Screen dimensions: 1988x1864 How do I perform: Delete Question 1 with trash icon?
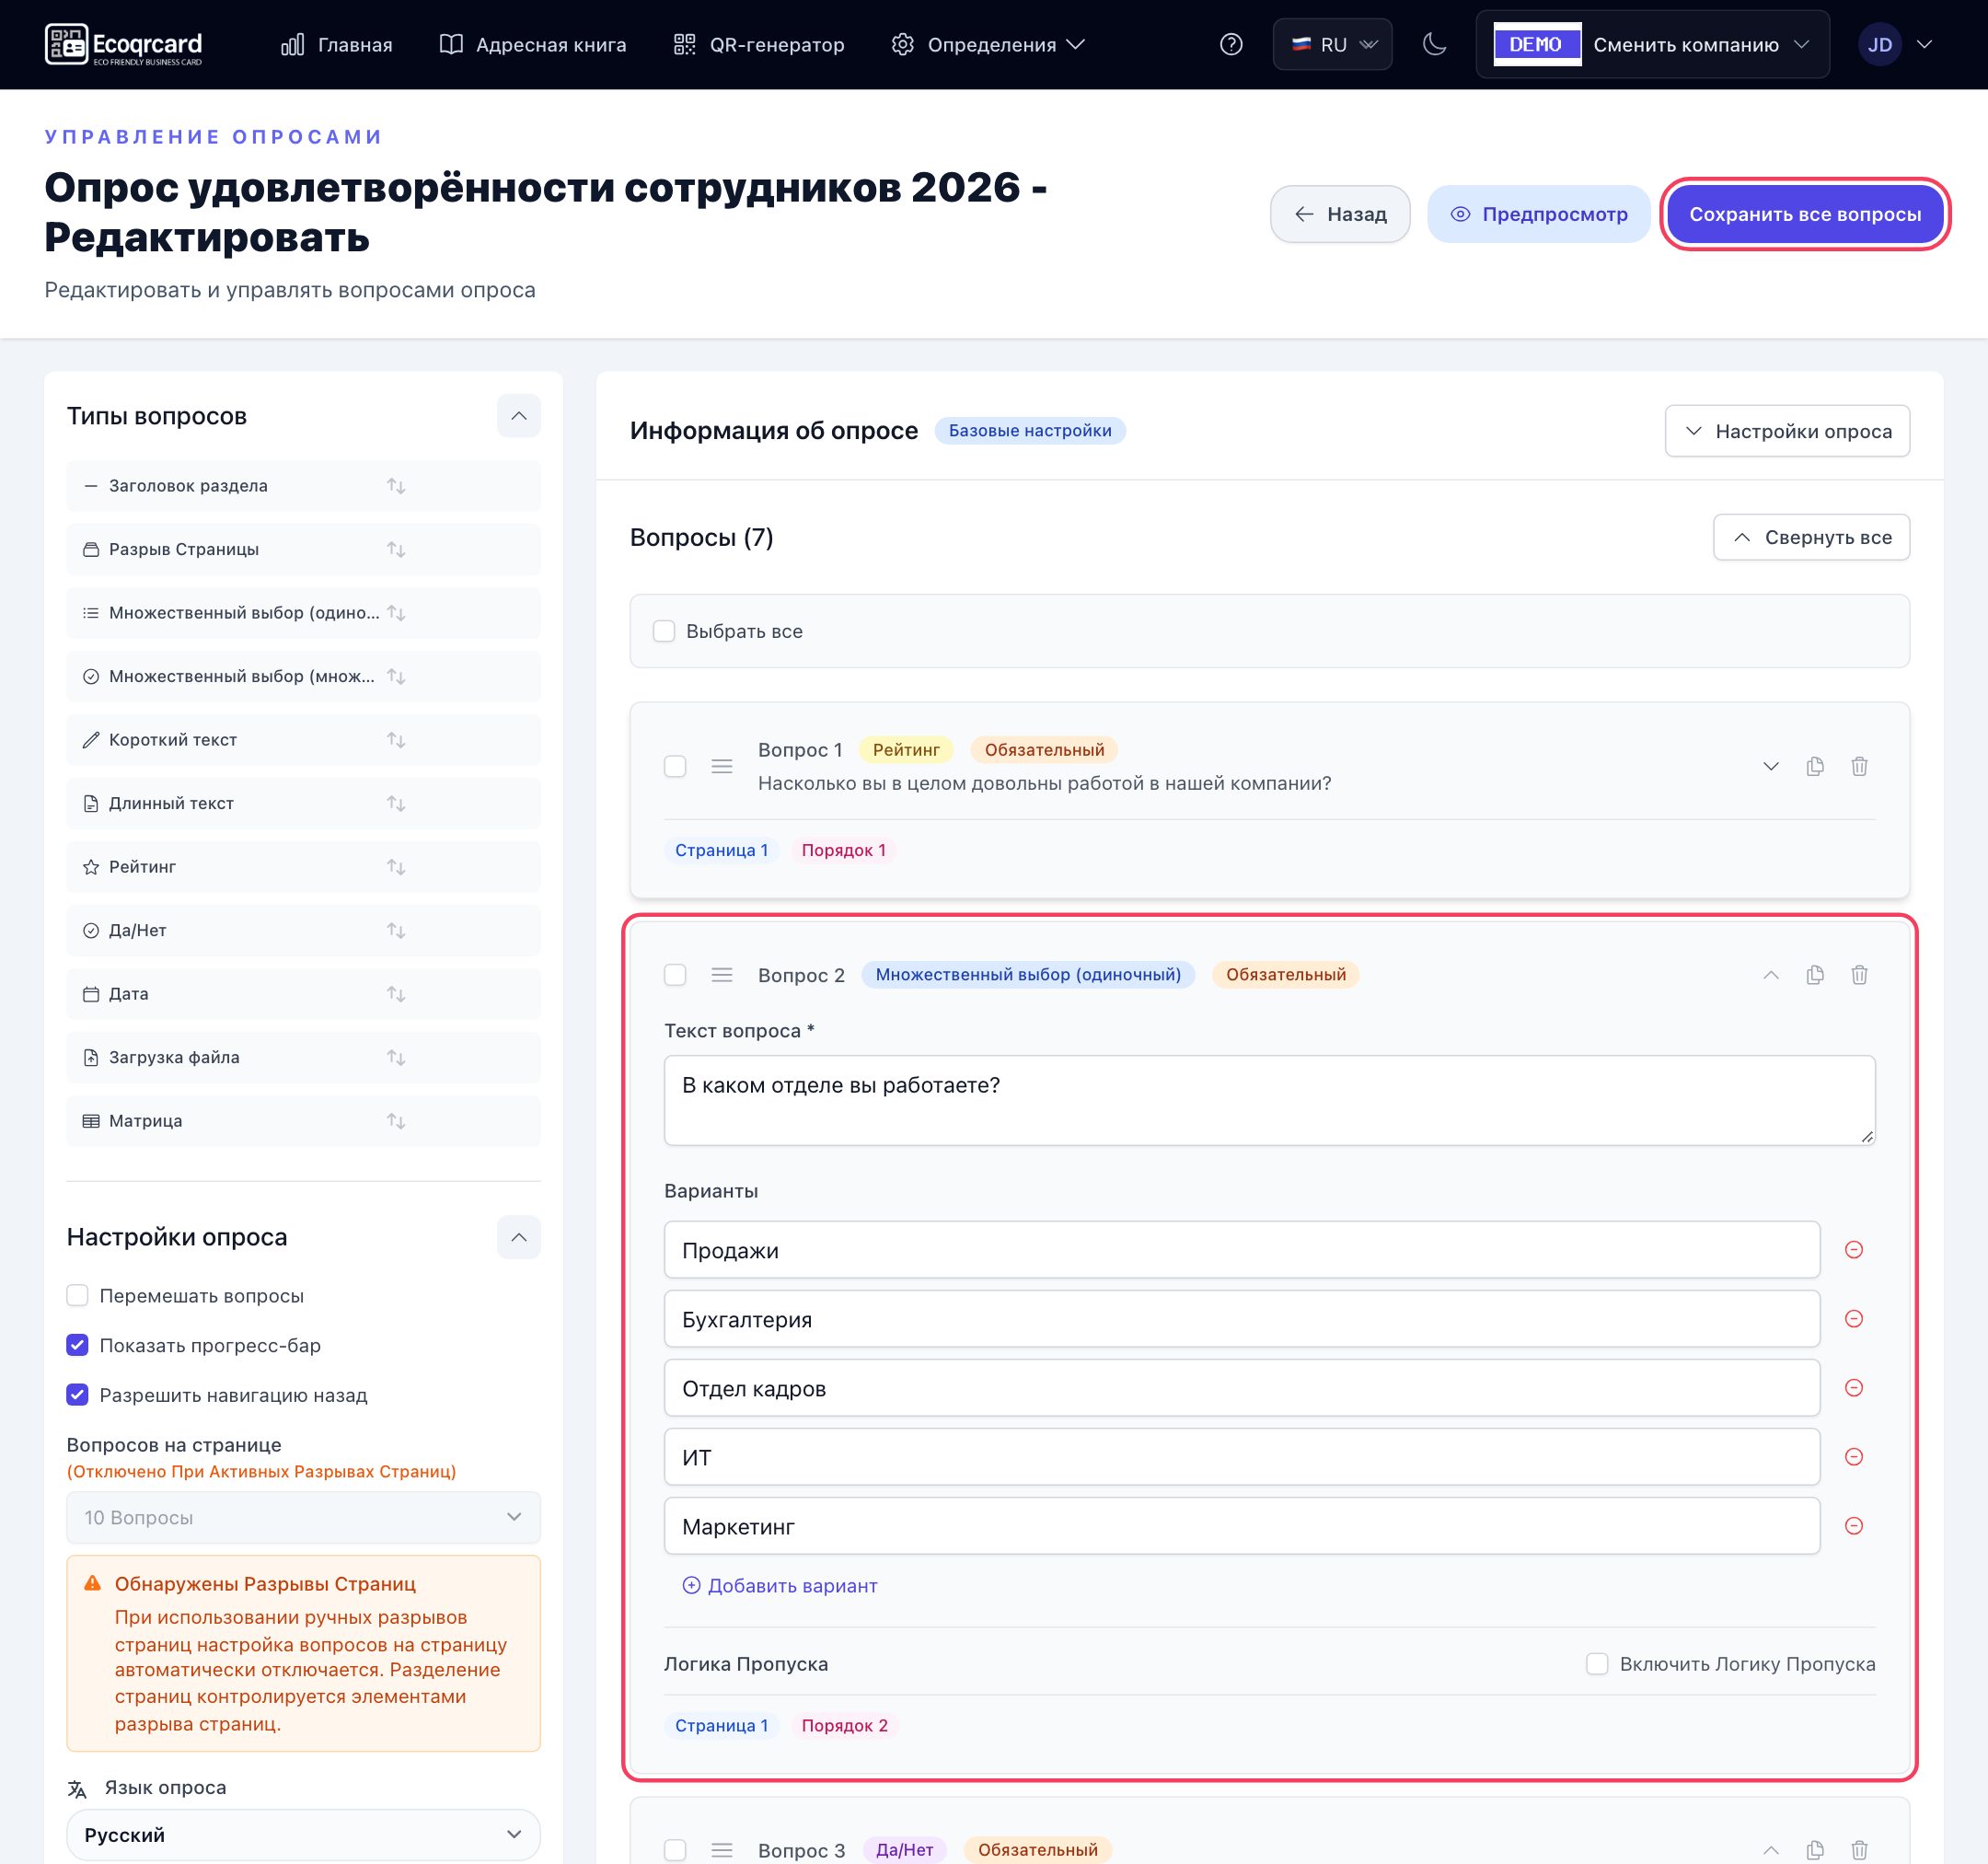tap(1859, 766)
